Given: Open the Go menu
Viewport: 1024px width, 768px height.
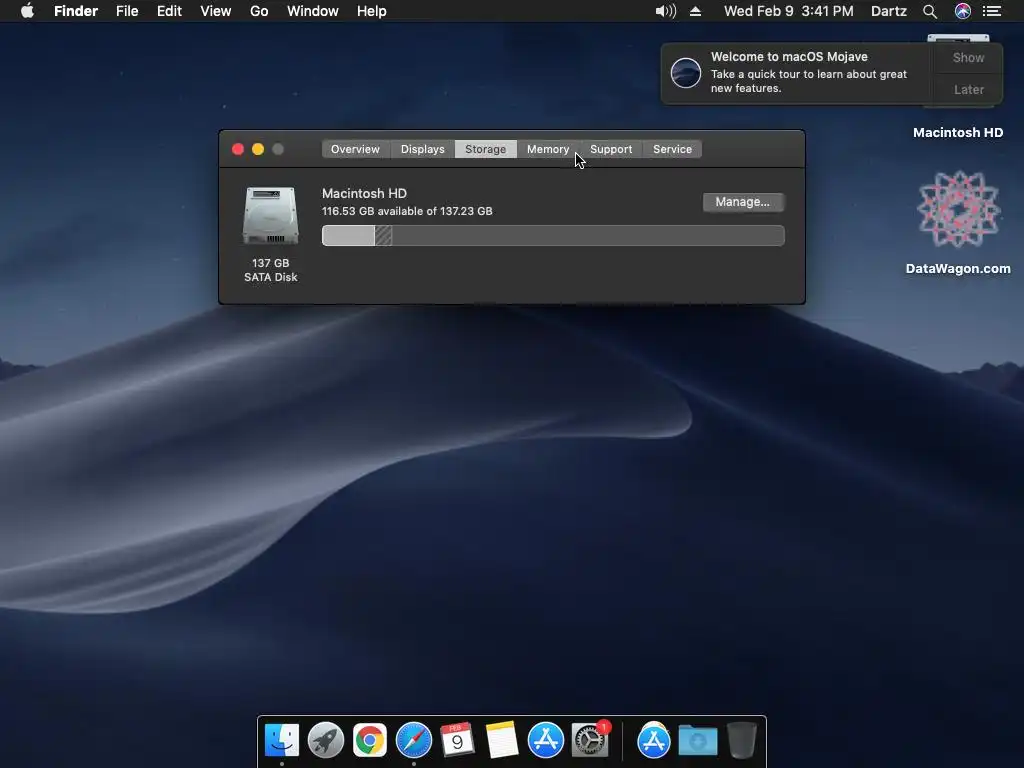Looking at the screenshot, I should 259,11.
